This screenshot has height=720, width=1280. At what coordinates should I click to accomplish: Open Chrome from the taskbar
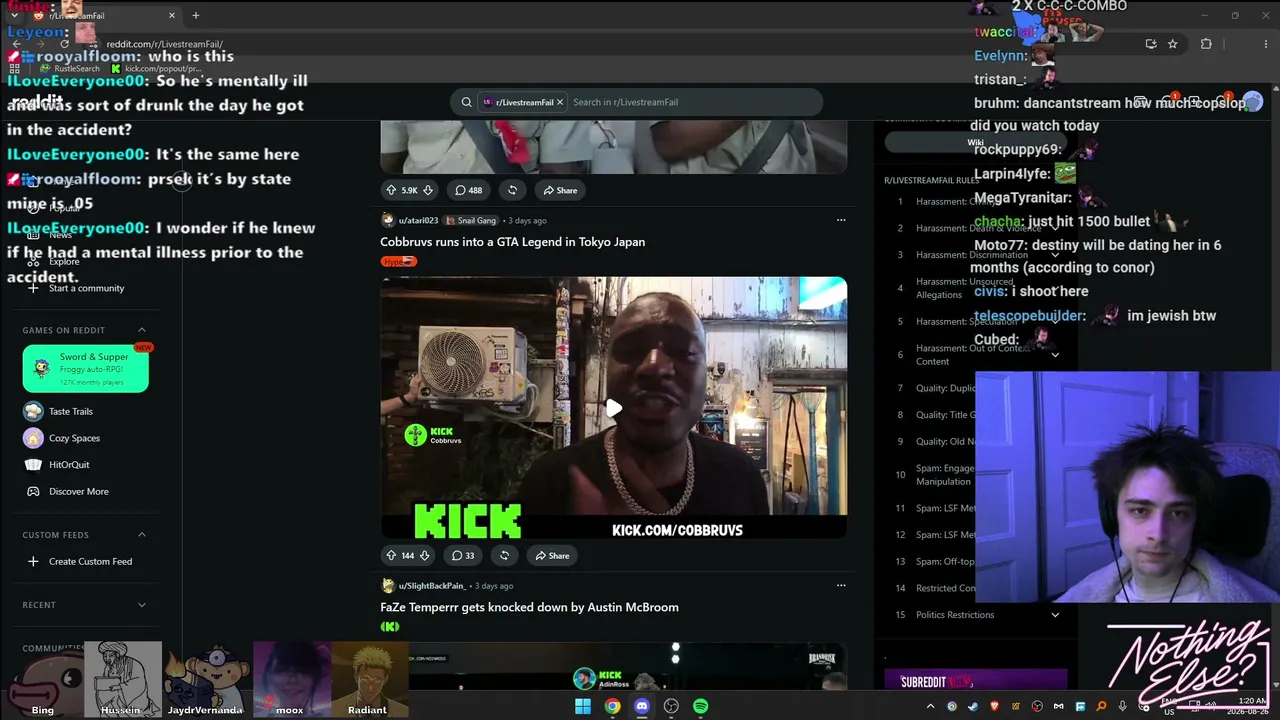click(612, 706)
